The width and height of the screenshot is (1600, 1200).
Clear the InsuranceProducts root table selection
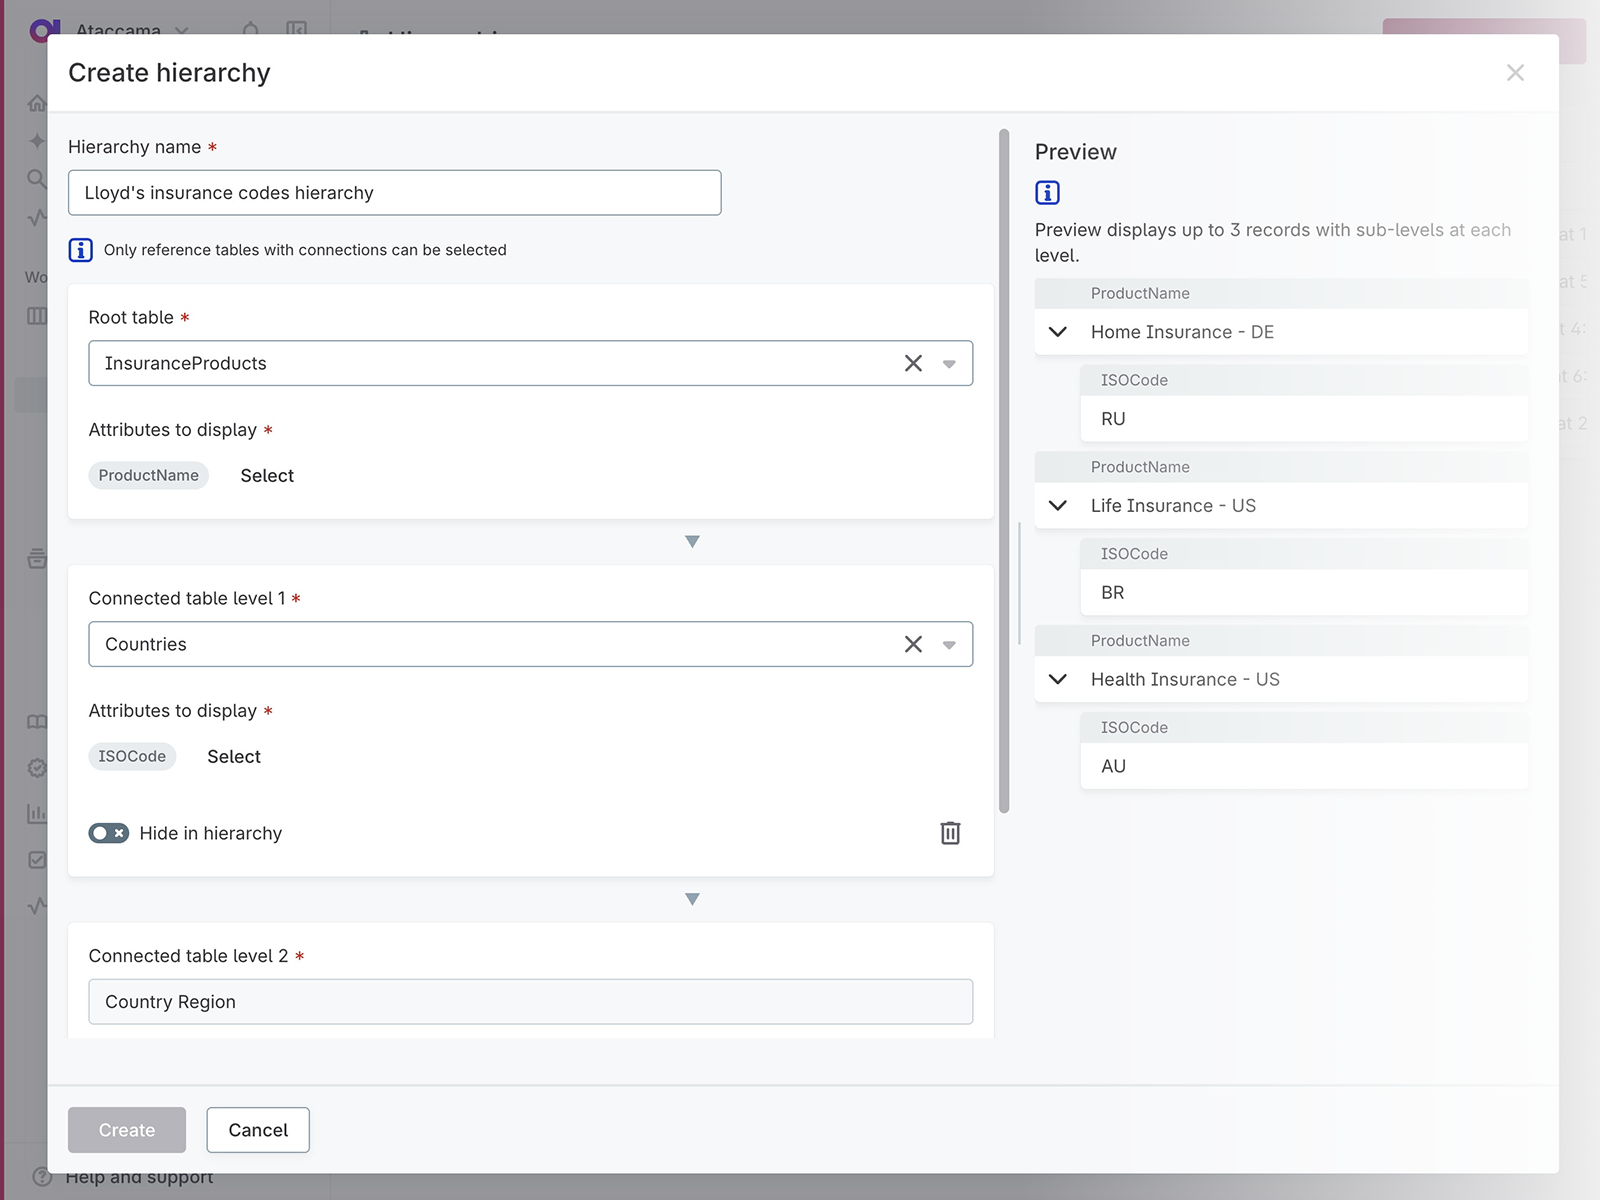pos(913,363)
